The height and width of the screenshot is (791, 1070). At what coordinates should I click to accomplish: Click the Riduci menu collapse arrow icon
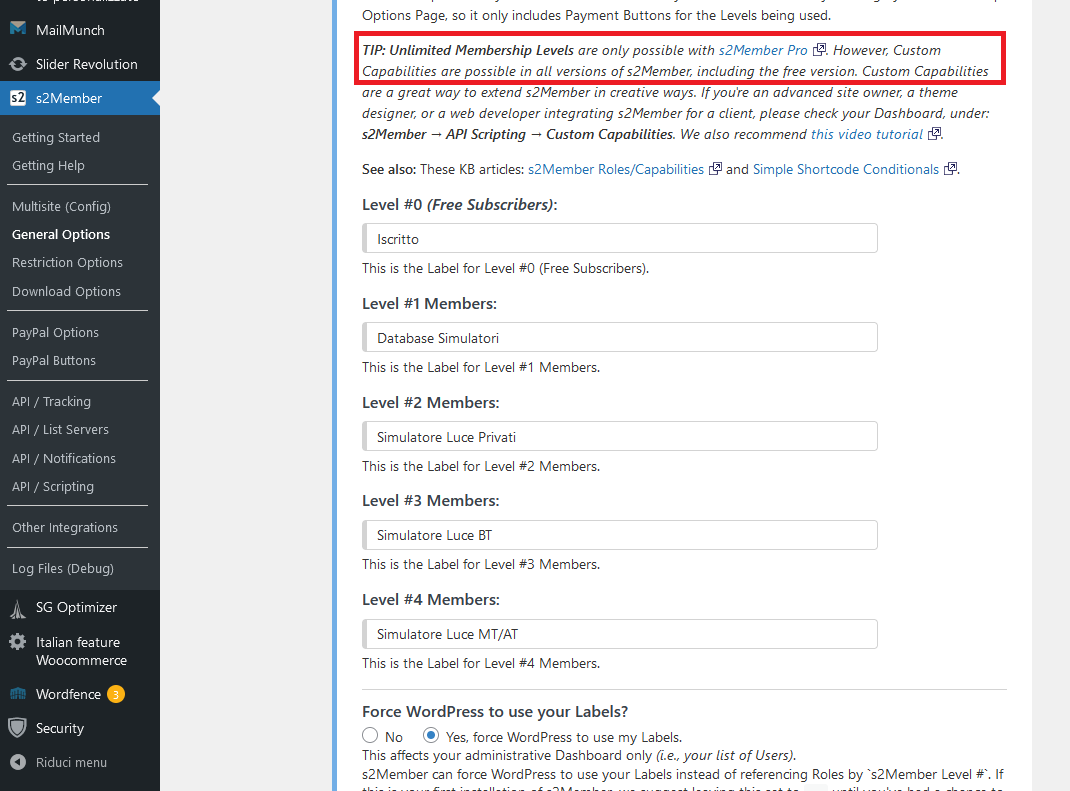pos(18,762)
